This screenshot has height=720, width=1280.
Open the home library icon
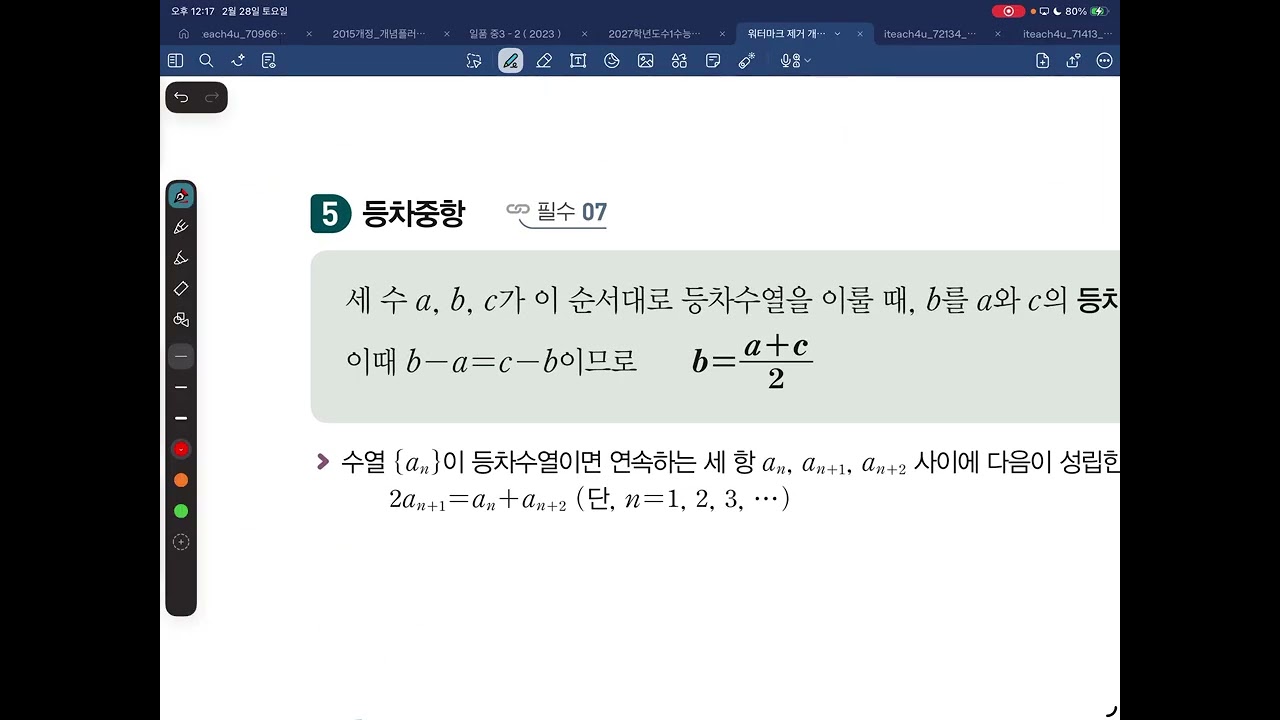(183, 34)
